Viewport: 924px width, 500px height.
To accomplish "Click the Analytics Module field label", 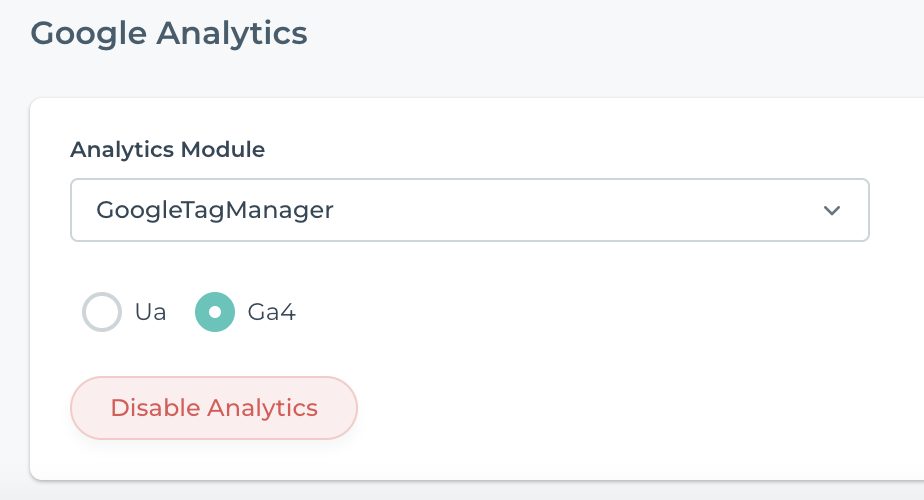I will (x=167, y=150).
